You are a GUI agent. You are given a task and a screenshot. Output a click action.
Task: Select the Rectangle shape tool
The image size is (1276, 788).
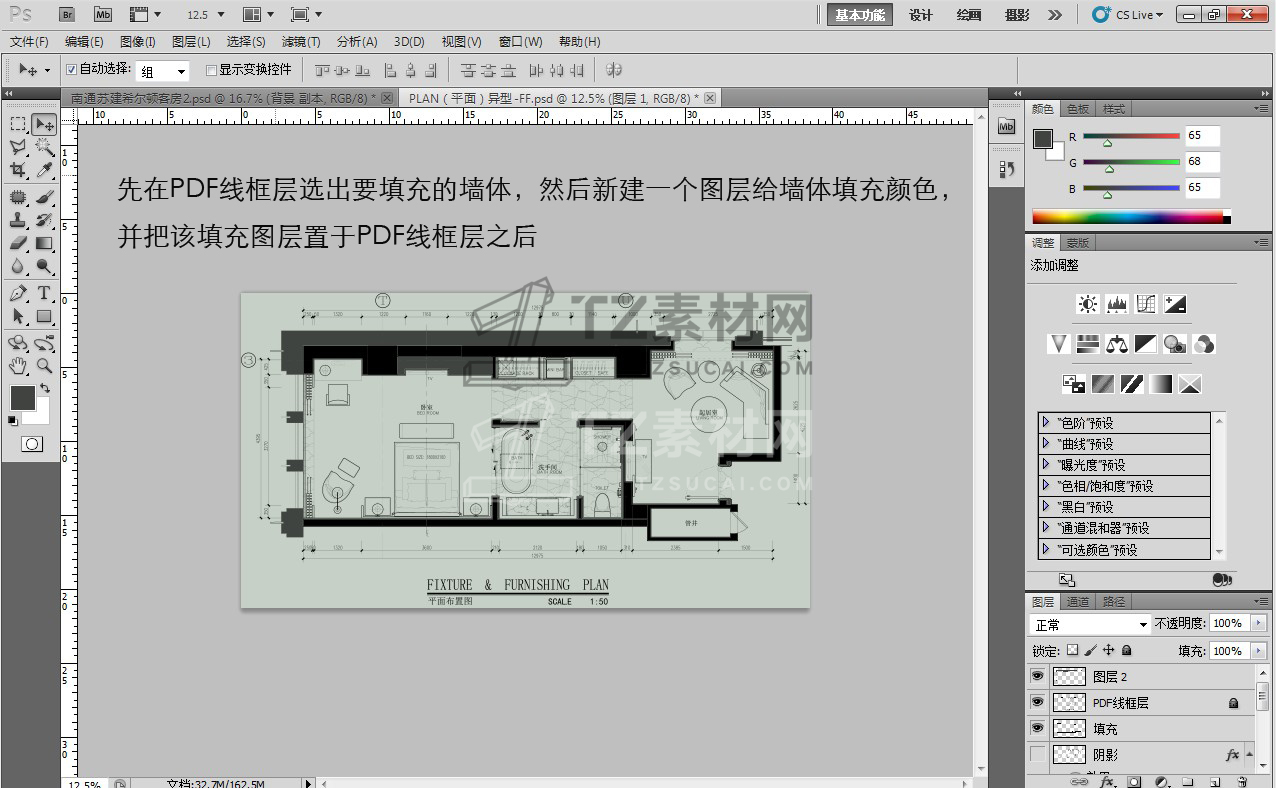pos(44,316)
